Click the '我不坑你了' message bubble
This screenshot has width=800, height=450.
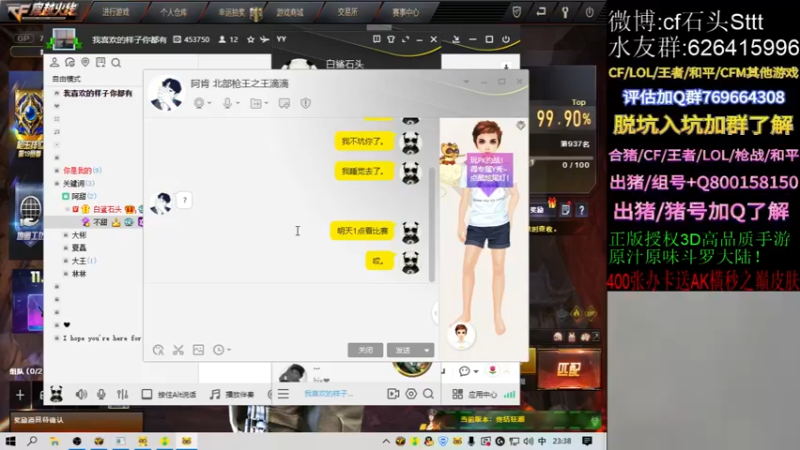pos(363,141)
